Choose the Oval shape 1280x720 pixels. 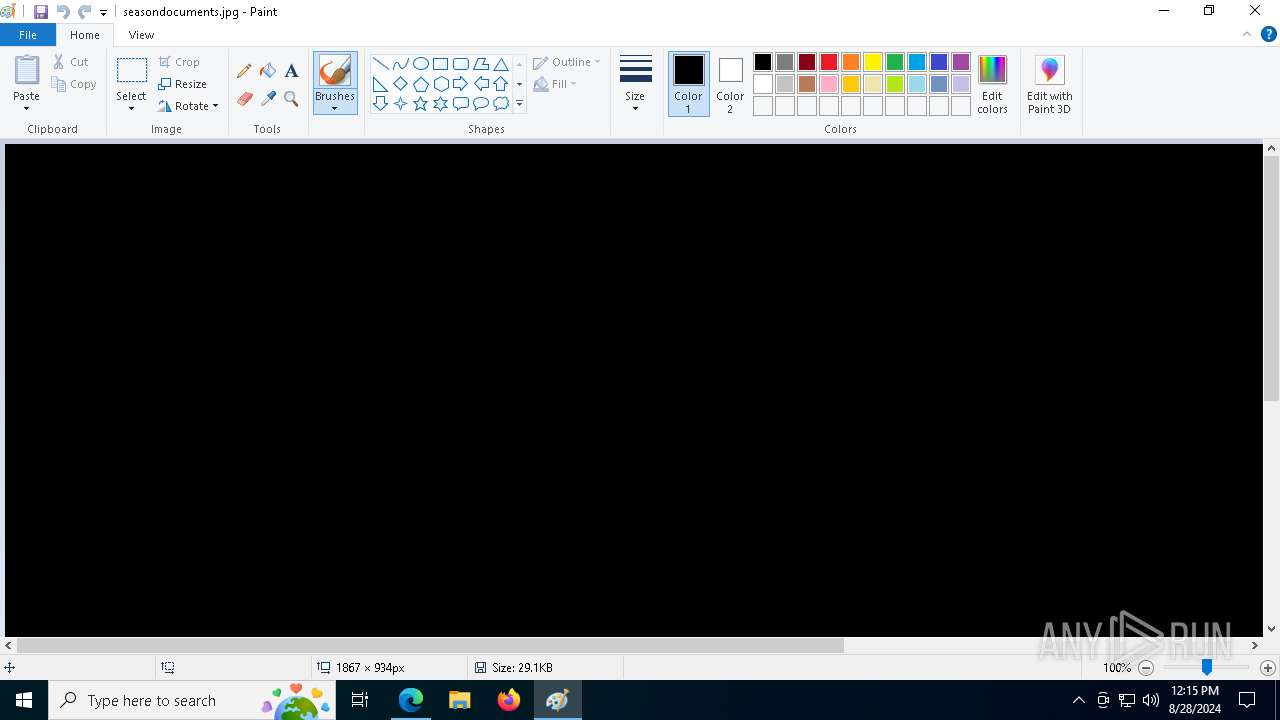[421, 64]
